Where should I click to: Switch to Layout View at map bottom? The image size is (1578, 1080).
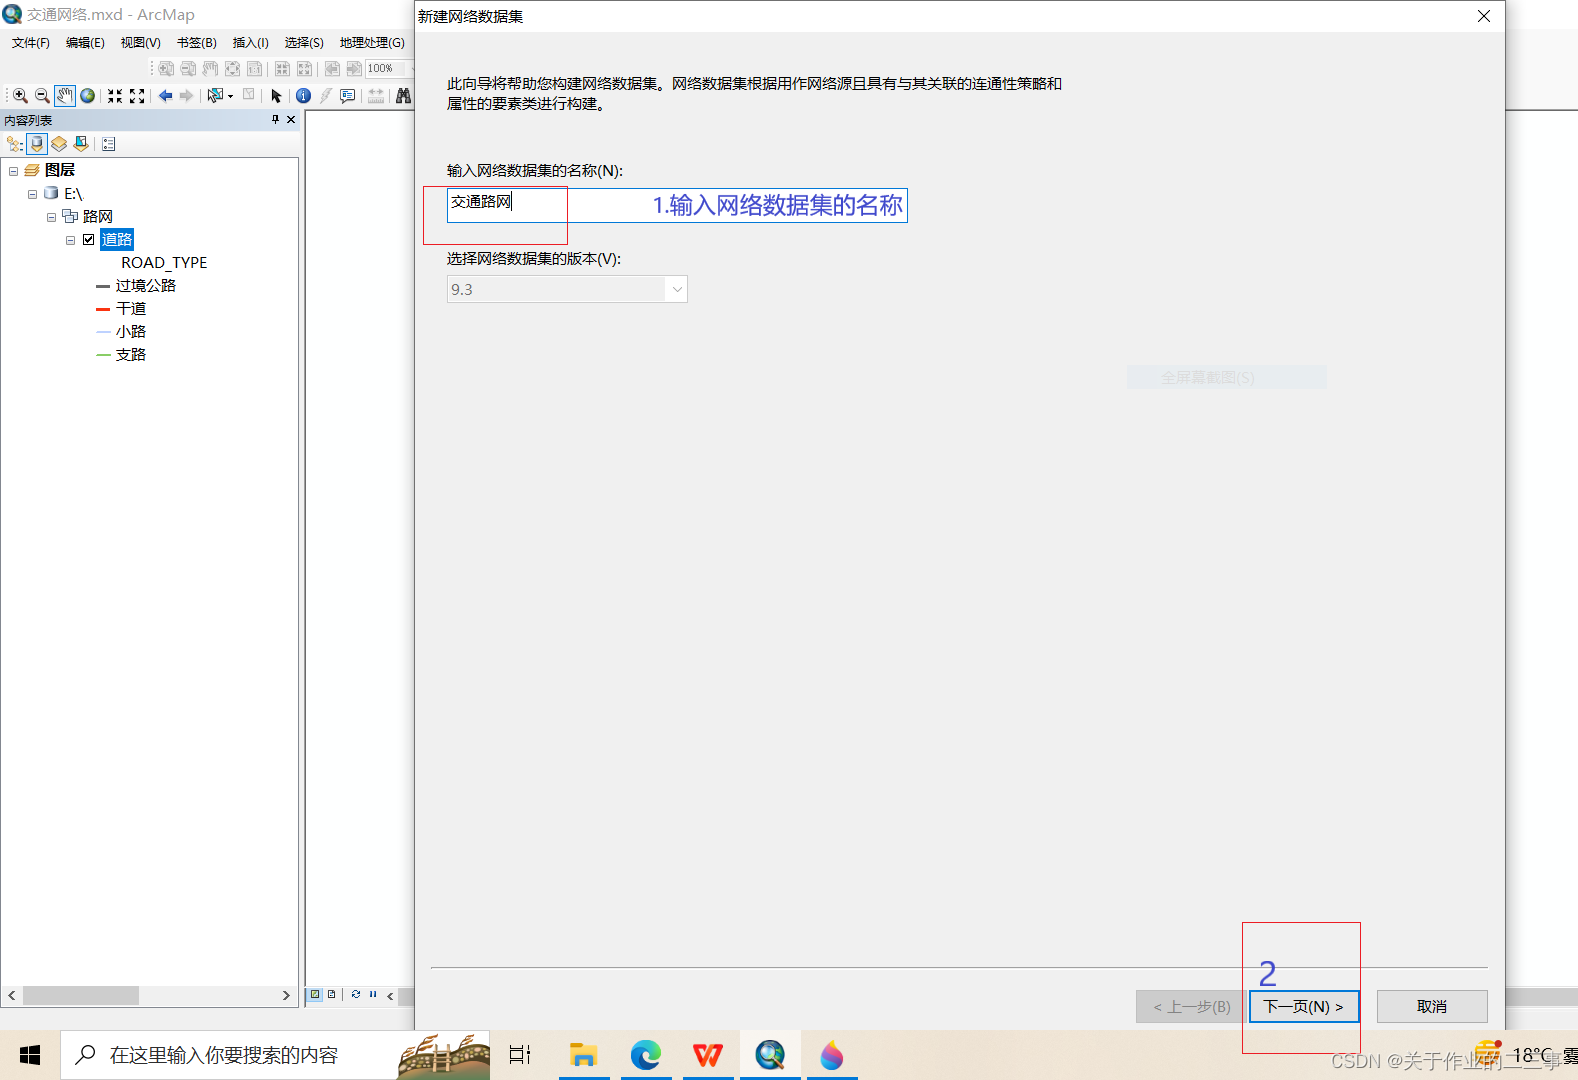click(x=331, y=994)
